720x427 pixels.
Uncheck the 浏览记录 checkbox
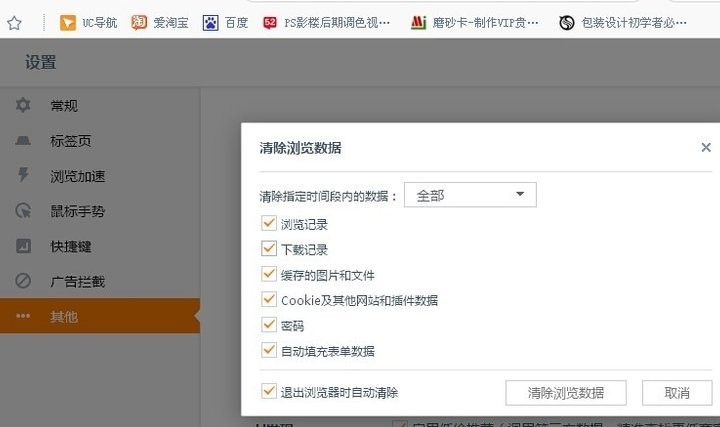point(269,223)
